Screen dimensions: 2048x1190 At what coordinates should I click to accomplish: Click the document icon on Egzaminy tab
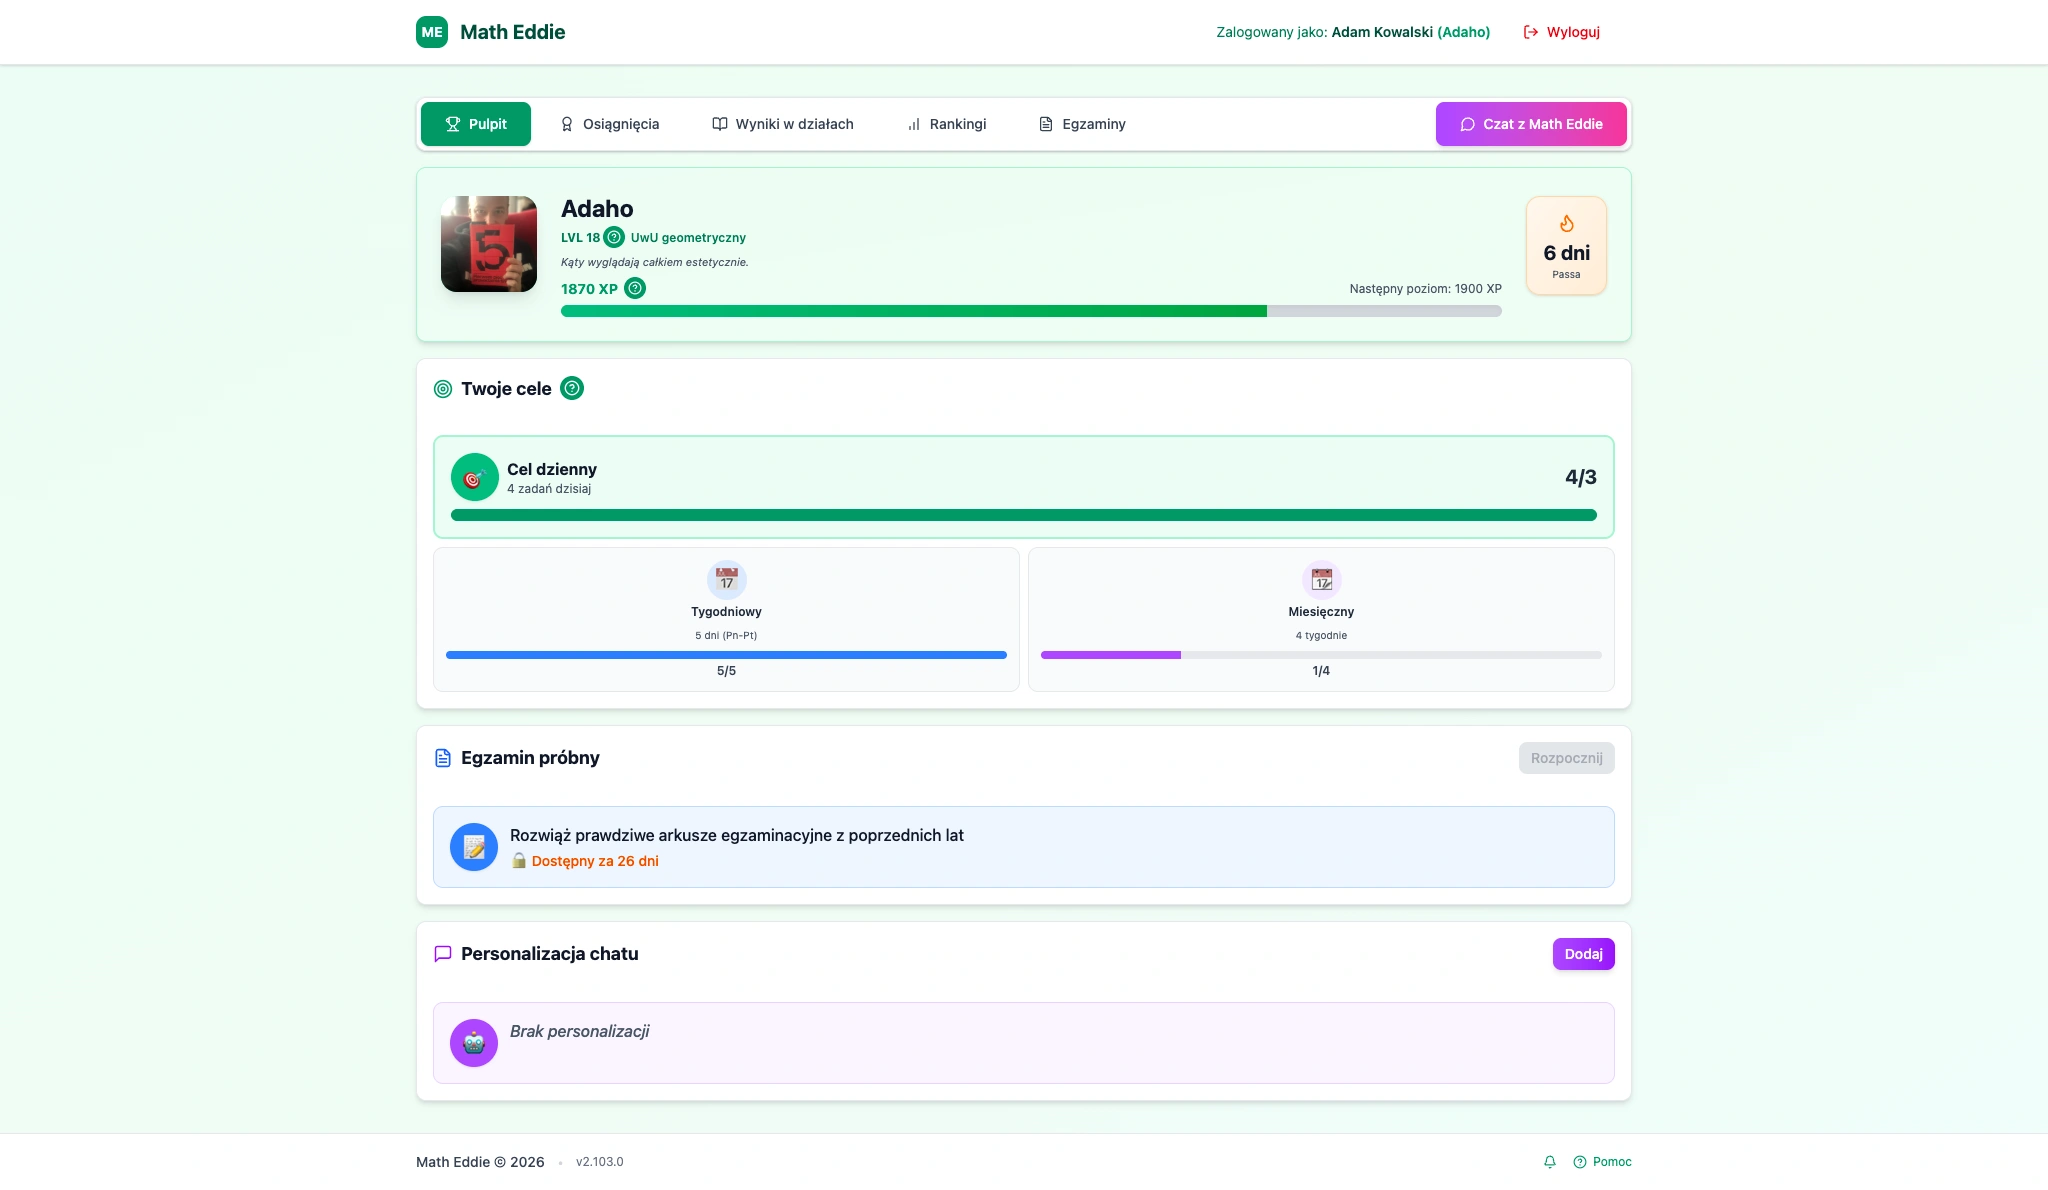(1046, 124)
